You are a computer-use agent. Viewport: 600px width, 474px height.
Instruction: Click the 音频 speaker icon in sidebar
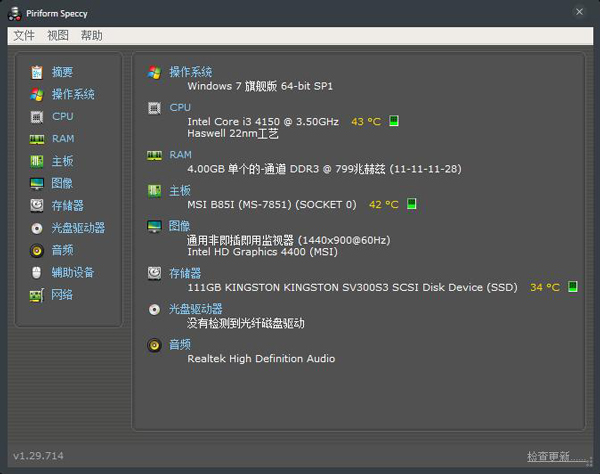[37, 251]
